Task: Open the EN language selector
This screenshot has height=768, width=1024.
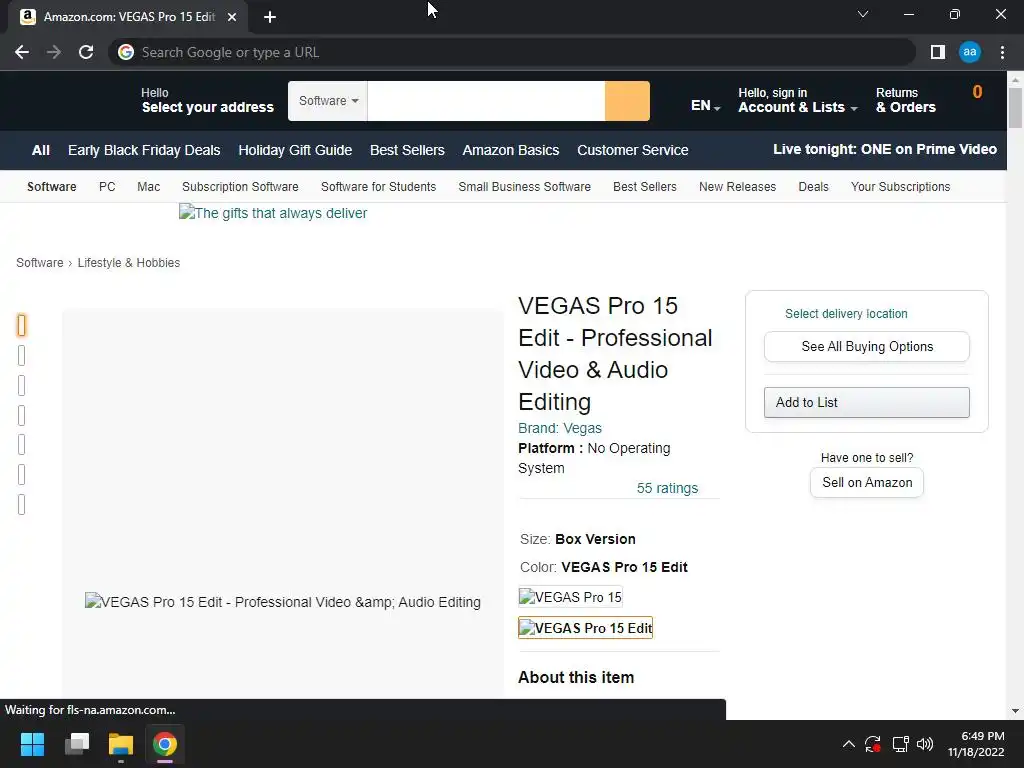Action: pyautogui.click(x=705, y=106)
